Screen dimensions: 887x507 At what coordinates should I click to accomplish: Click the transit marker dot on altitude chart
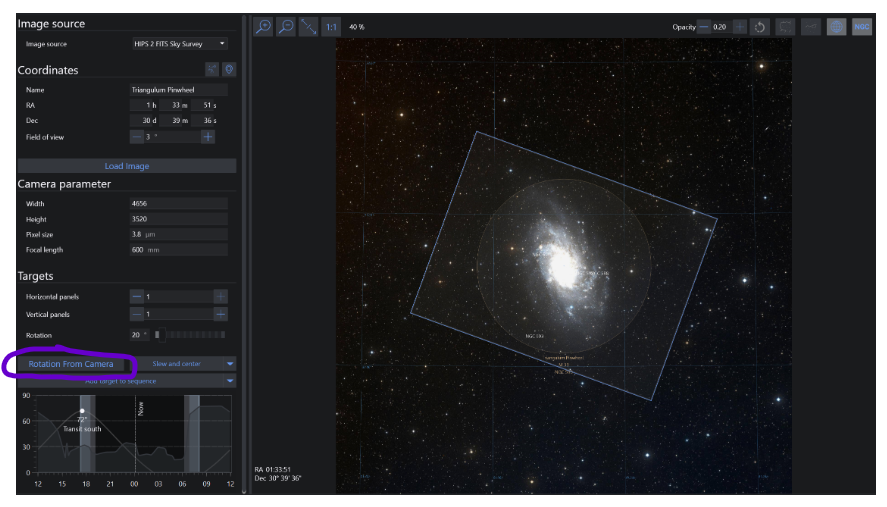[82, 411]
